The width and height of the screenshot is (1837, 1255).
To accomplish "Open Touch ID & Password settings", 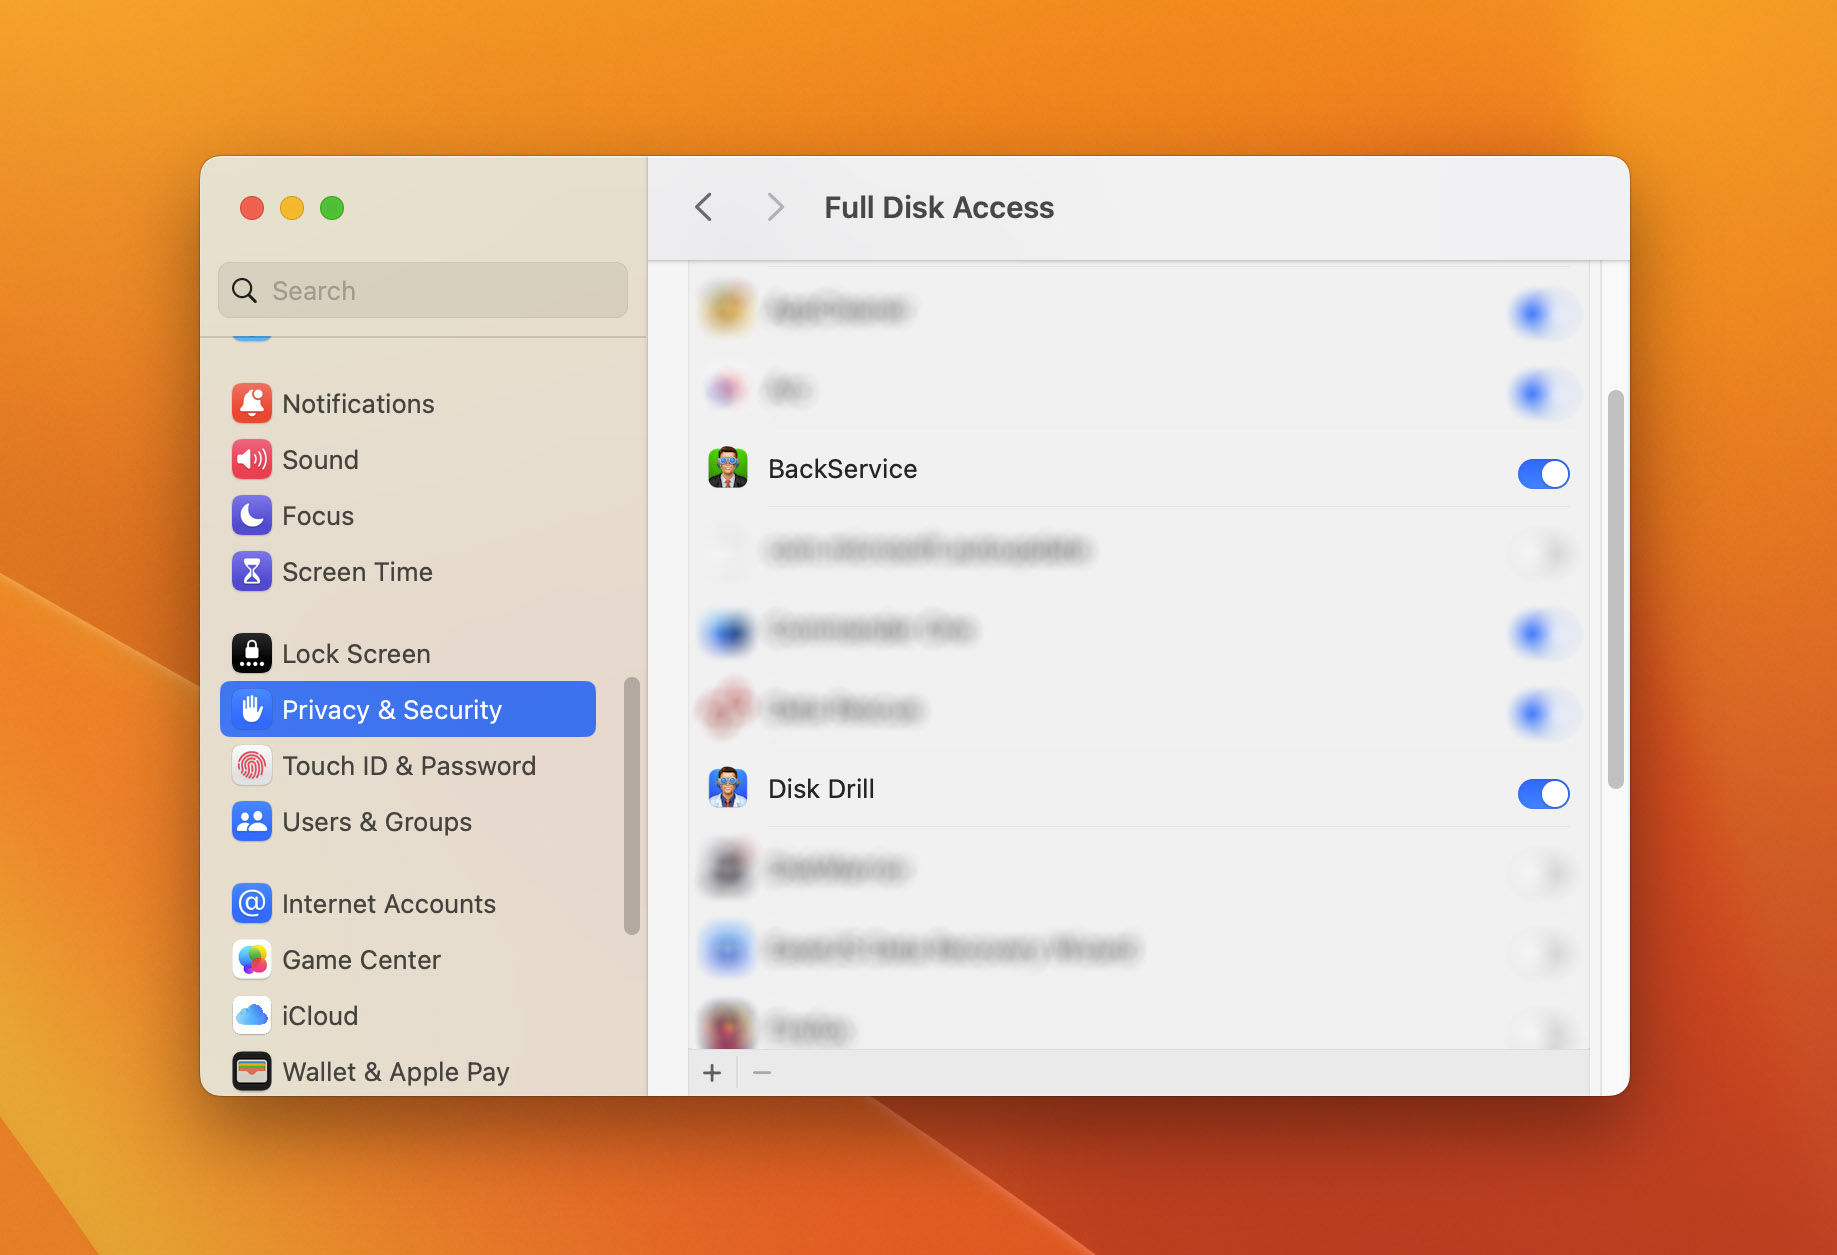I will (408, 765).
